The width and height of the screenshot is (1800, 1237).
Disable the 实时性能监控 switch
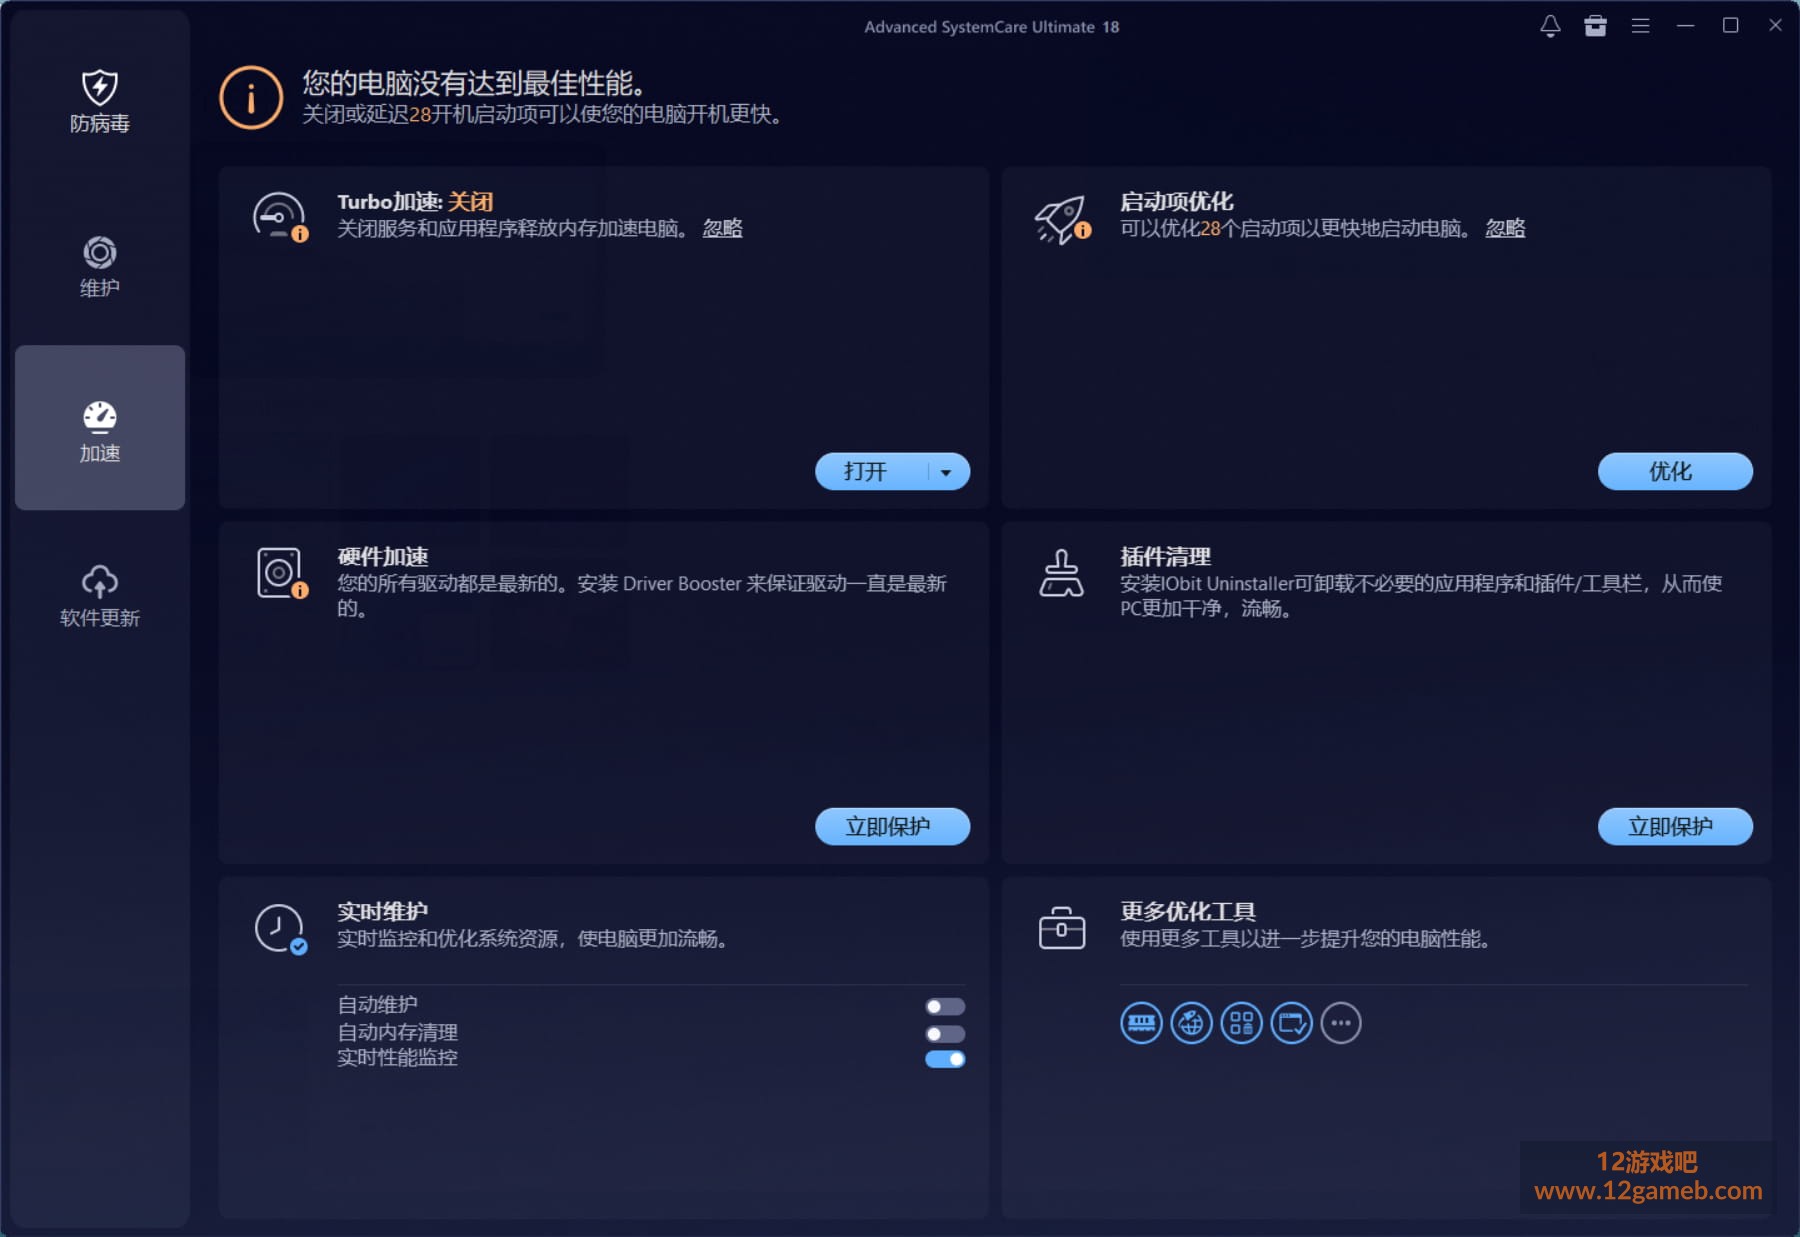945,1059
